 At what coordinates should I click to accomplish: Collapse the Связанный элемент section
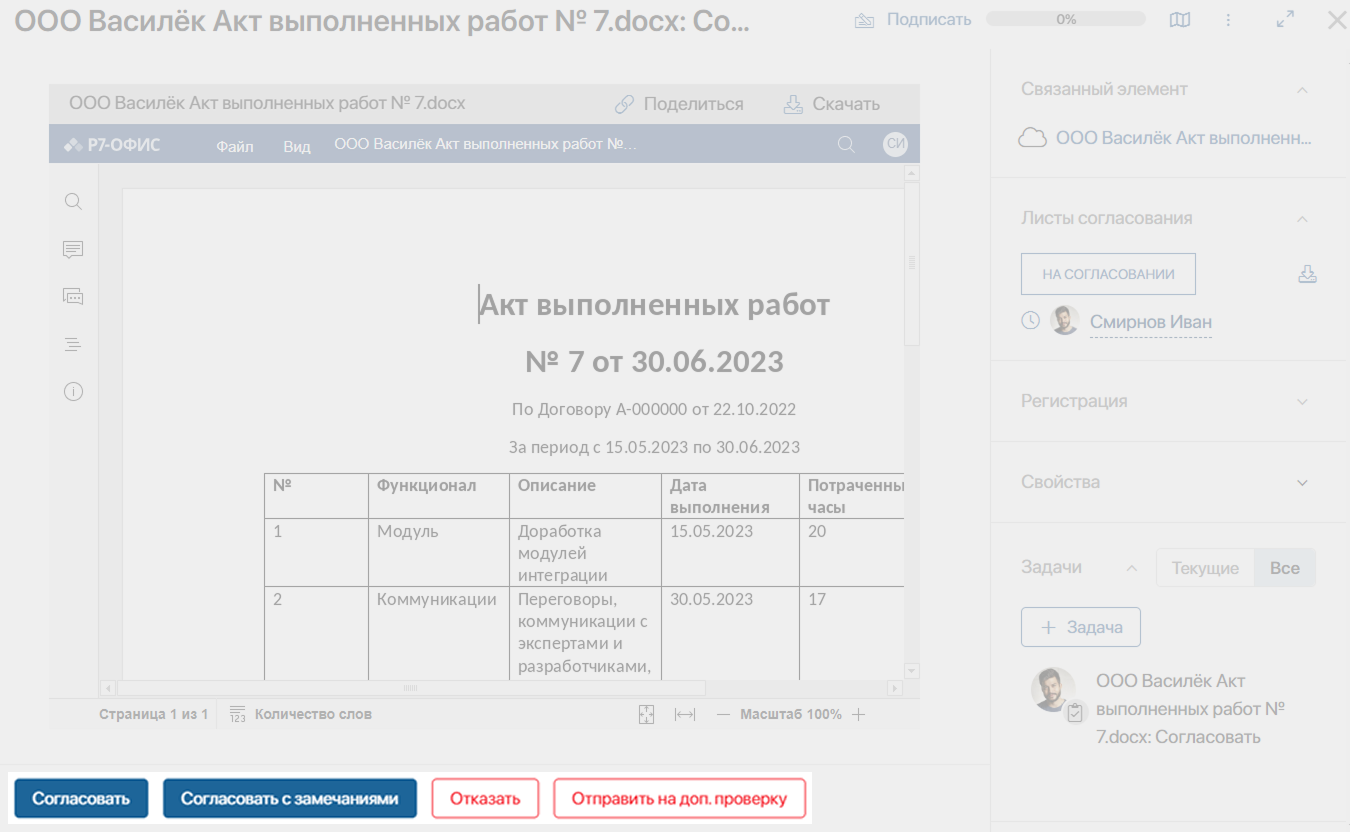click(x=1302, y=90)
